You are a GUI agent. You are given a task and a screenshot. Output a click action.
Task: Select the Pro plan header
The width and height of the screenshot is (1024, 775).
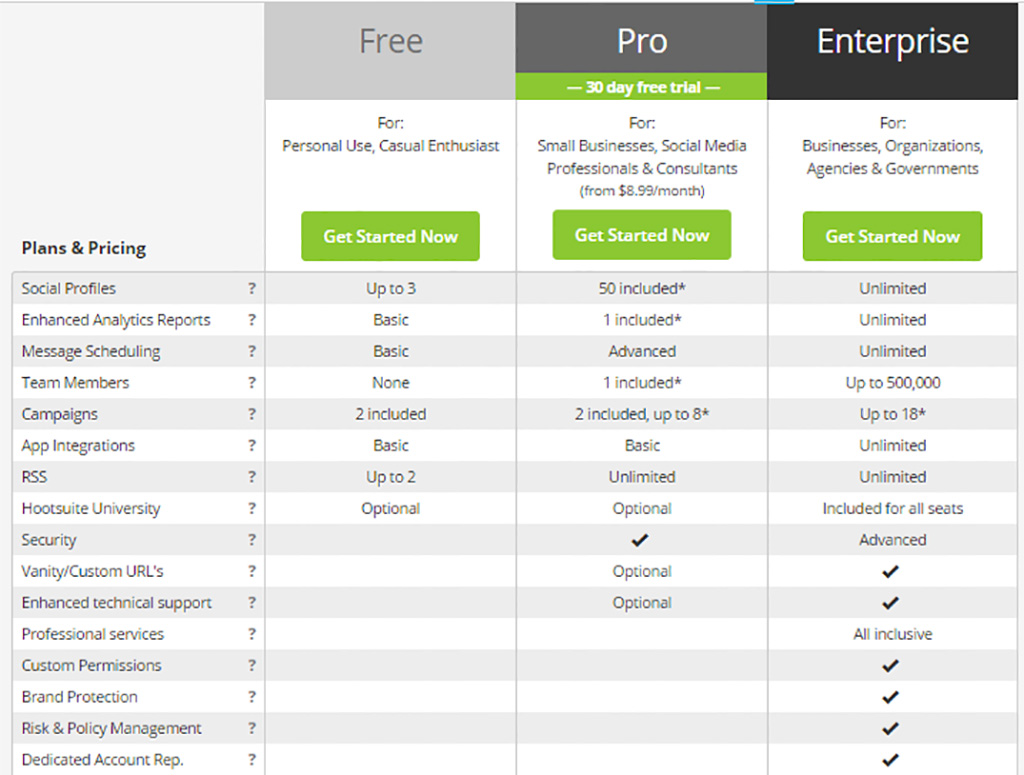click(641, 42)
